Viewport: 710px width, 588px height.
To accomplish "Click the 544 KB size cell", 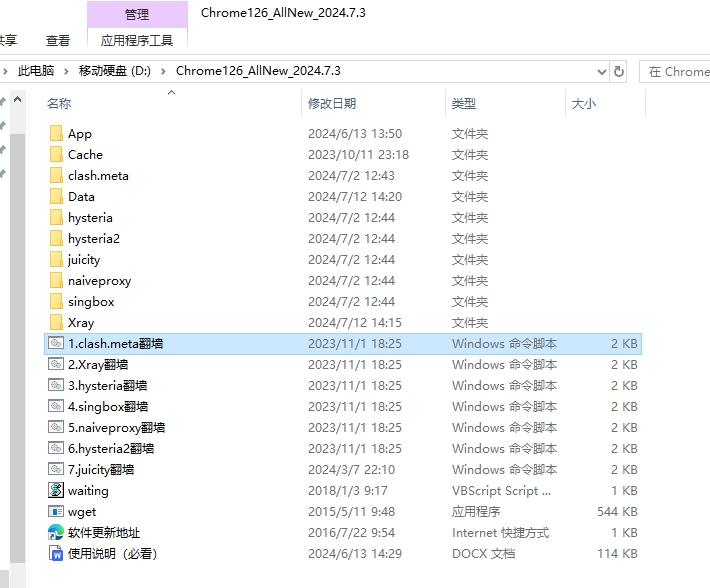I will [x=617, y=512].
